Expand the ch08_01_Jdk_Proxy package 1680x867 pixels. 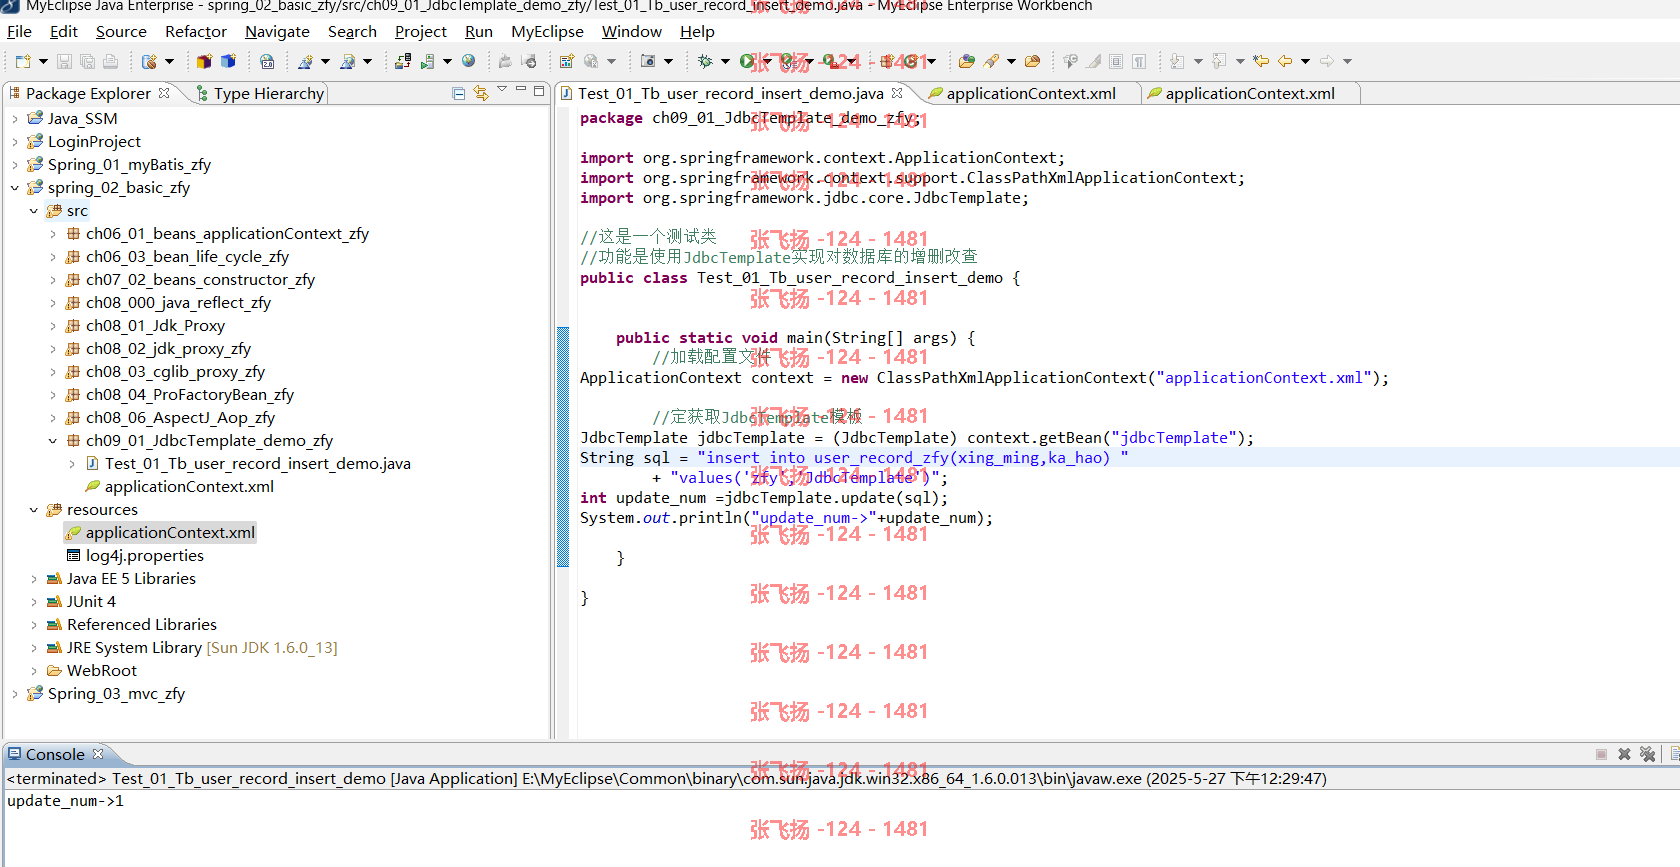click(52, 325)
